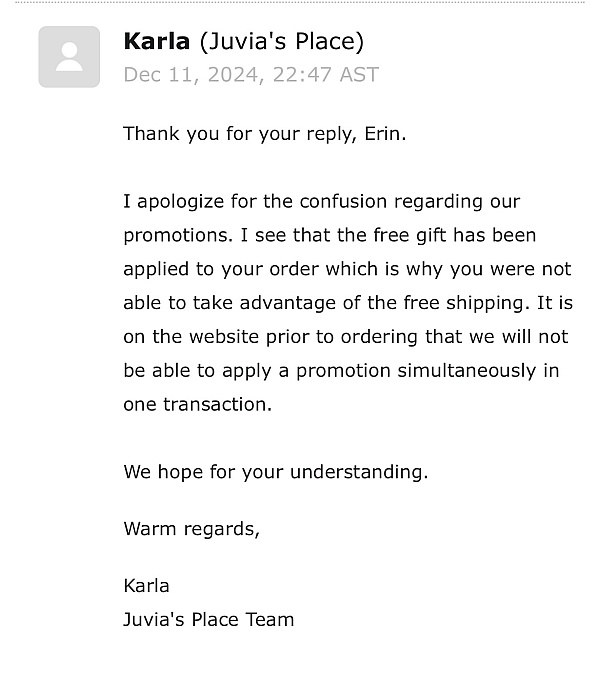Screen dimensions: 600x690
Task: Click Karla's gray avatar placeholder icon
Action: [69, 57]
